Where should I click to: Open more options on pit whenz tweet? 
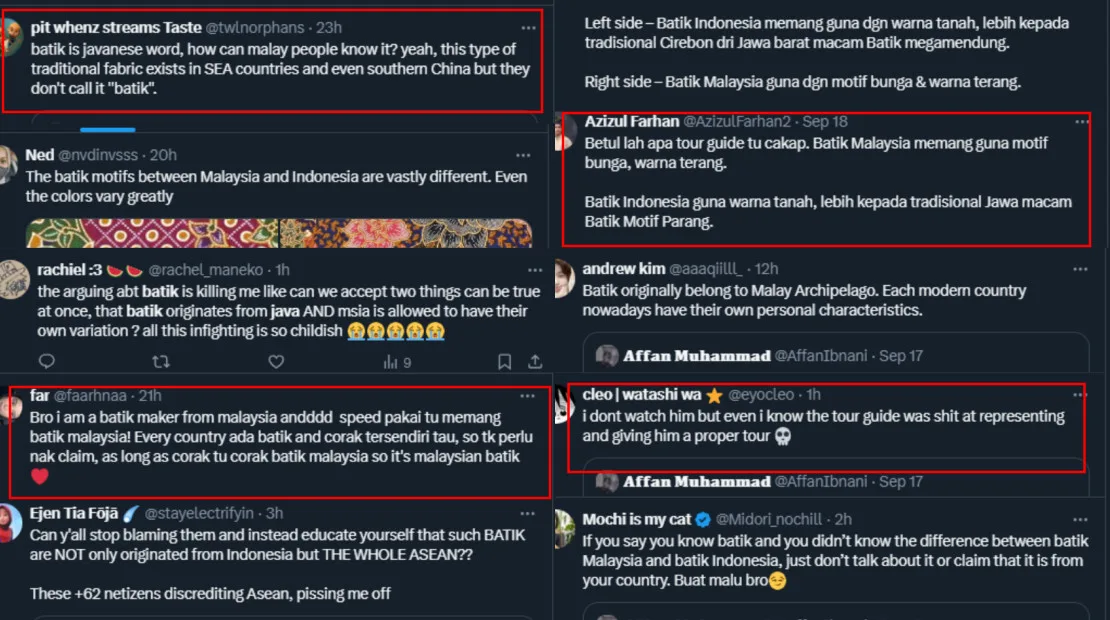coord(528,28)
